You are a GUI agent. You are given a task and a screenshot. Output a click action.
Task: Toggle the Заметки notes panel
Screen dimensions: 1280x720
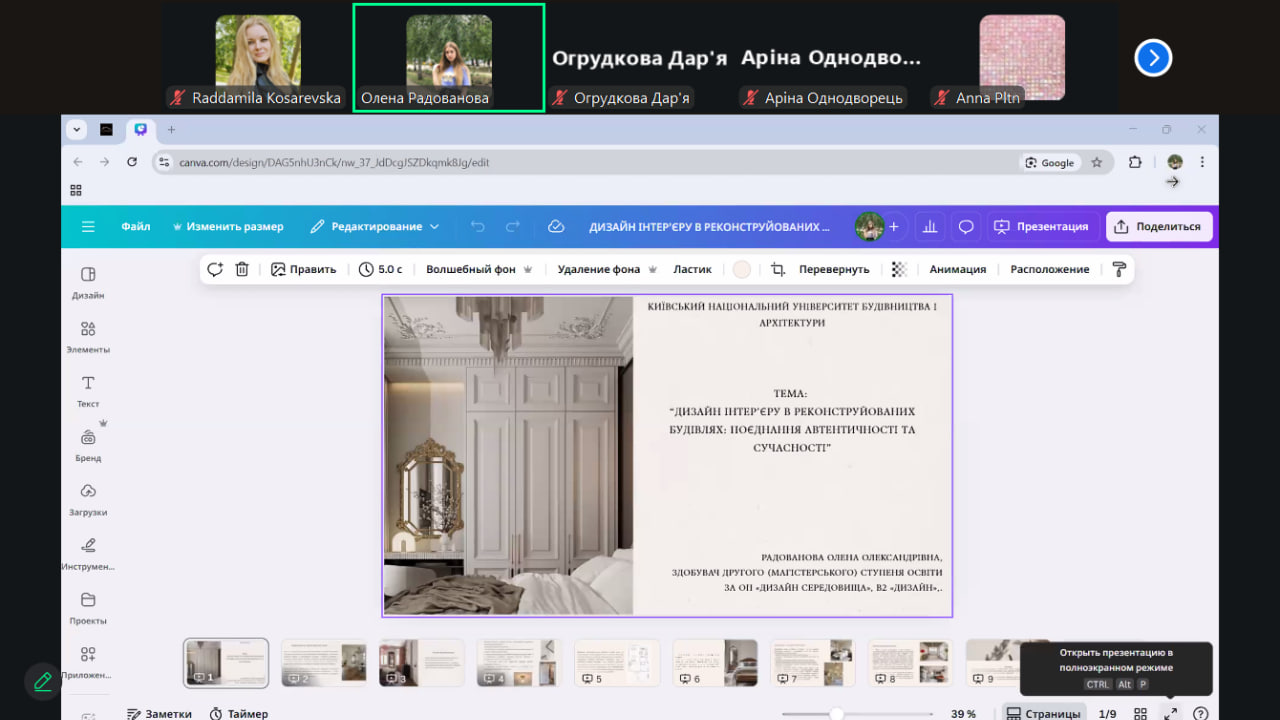(x=159, y=713)
